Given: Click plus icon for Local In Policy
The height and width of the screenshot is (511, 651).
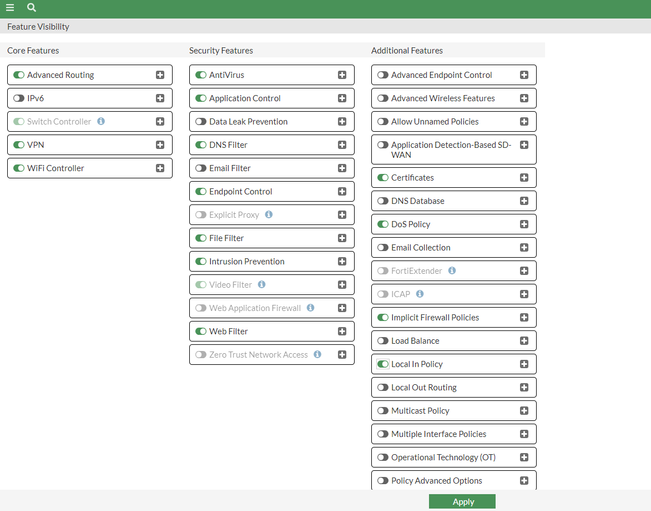Looking at the screenshot, I should pyautogui.click(x=524, y=364).
